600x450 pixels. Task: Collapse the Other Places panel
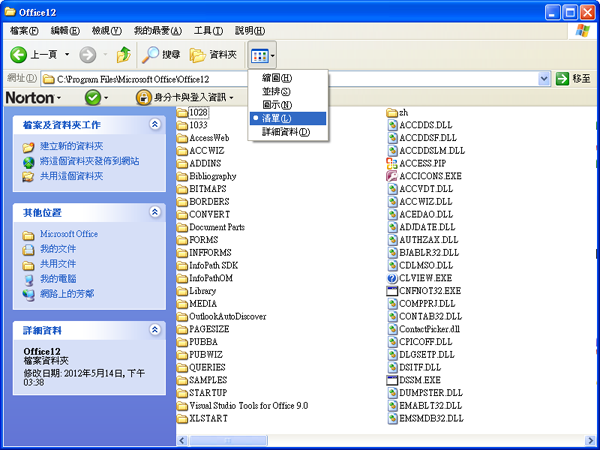[x=155, y=212]
